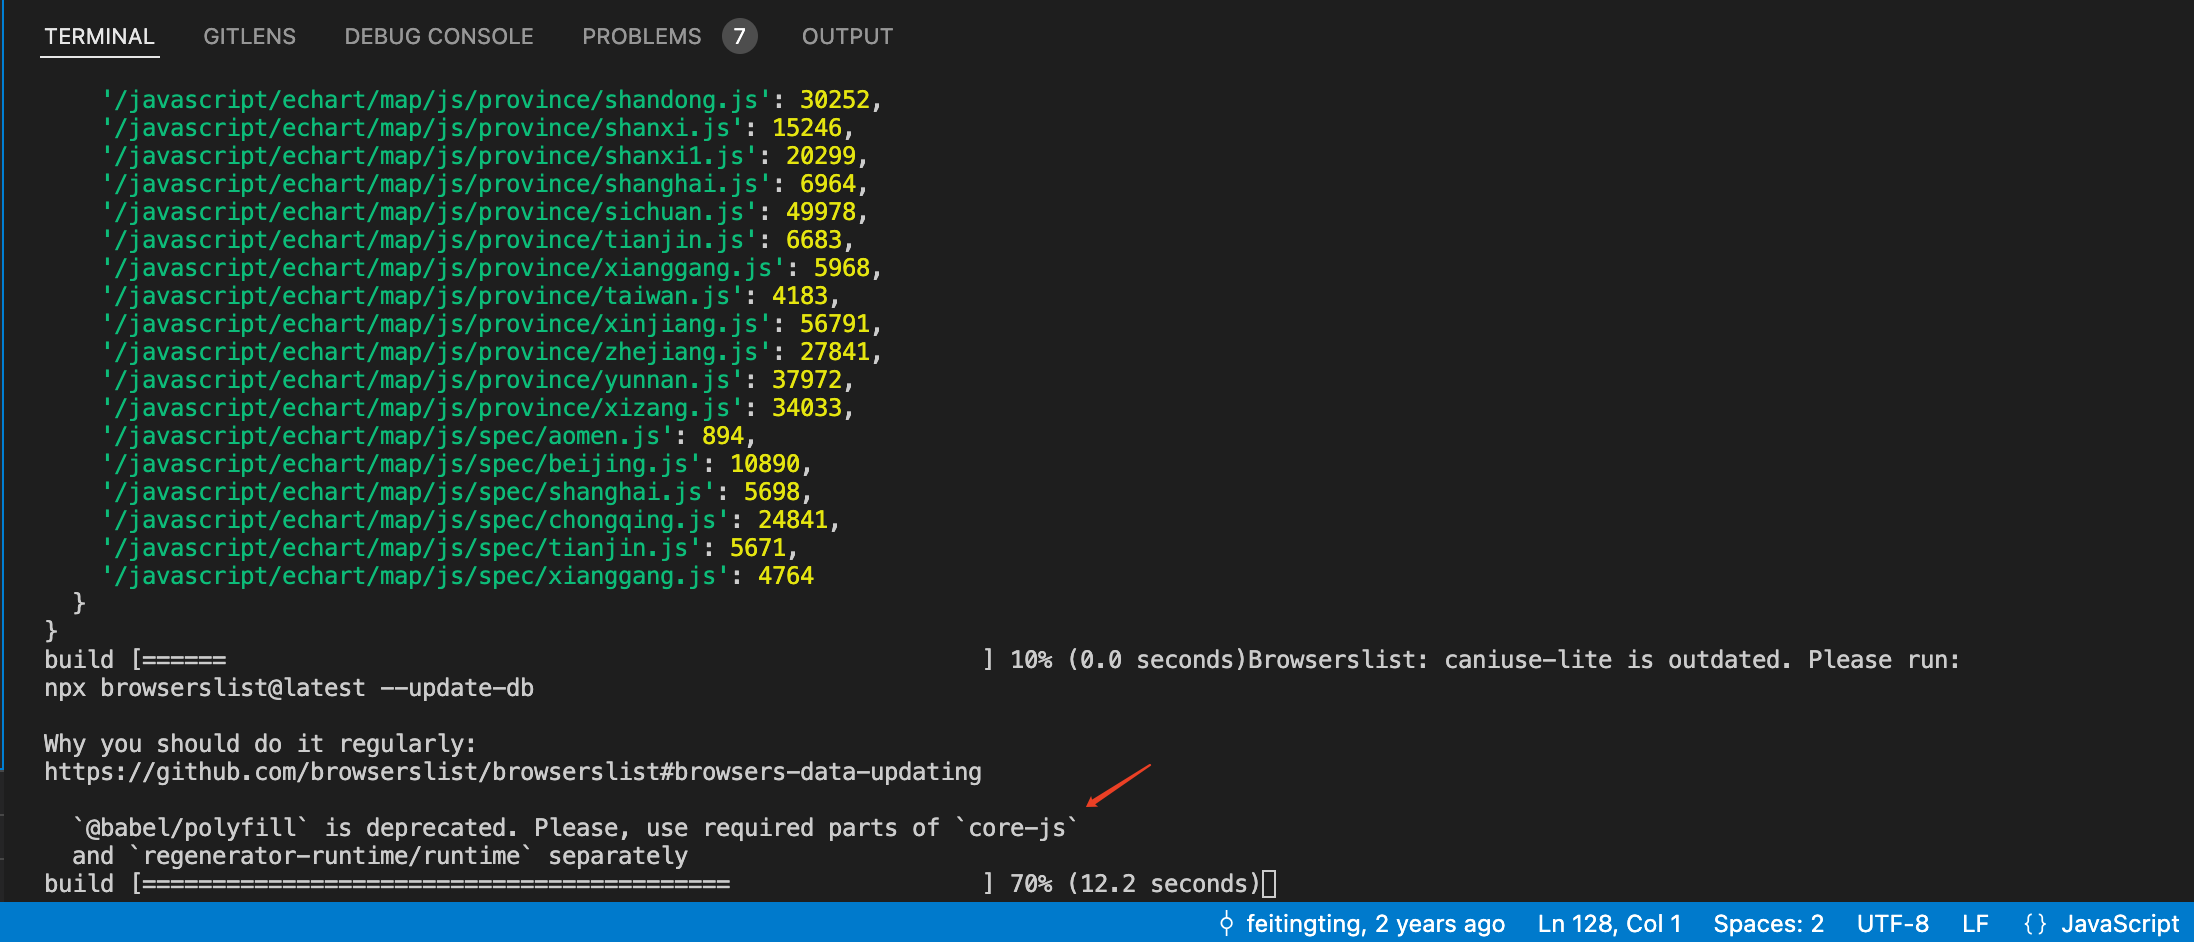
Task: Click the 10% build progress bar
Action: pyautogui.click(x=563, y=660)
